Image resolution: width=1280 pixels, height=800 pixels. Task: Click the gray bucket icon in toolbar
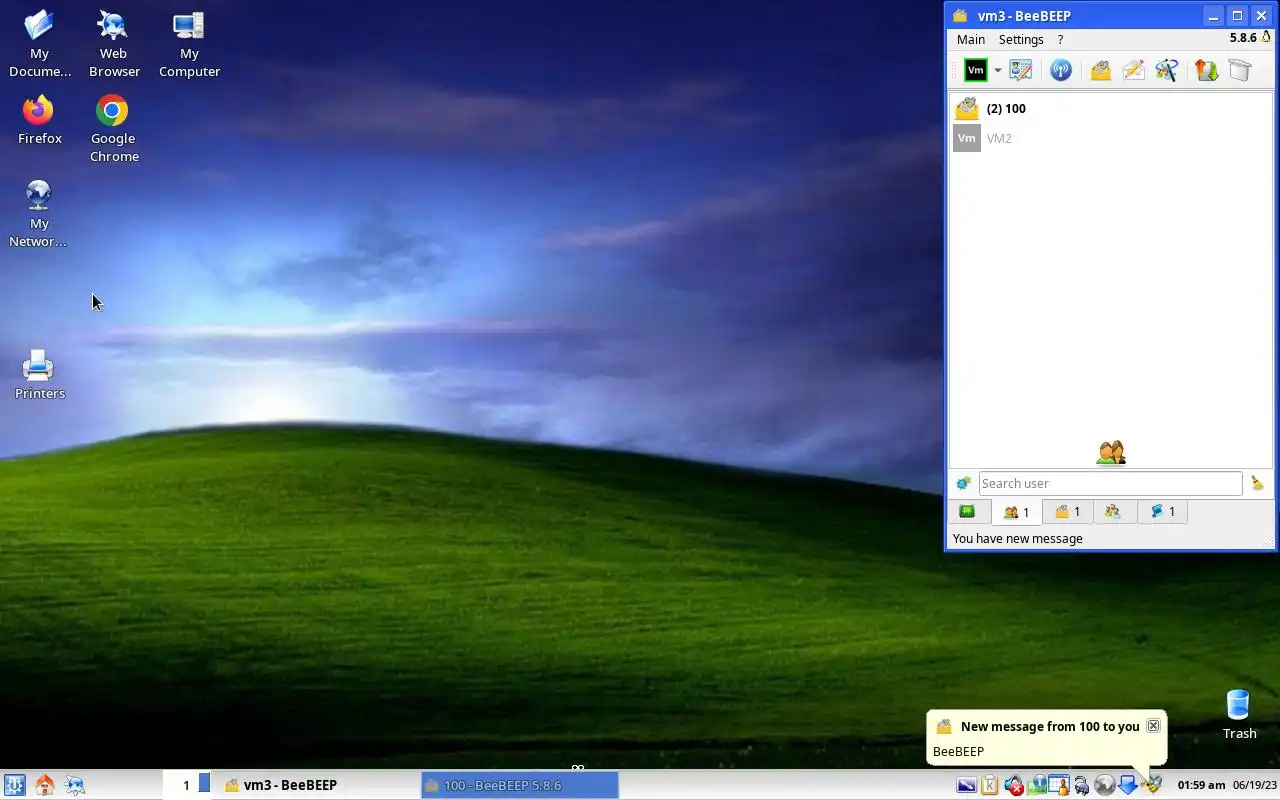[x=1240, y=70]
